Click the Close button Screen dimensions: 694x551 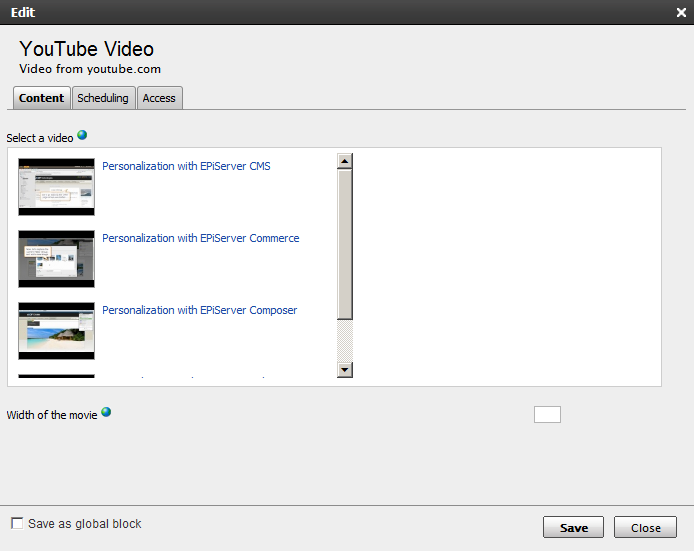pyautogui.click(x=645, y=528)
